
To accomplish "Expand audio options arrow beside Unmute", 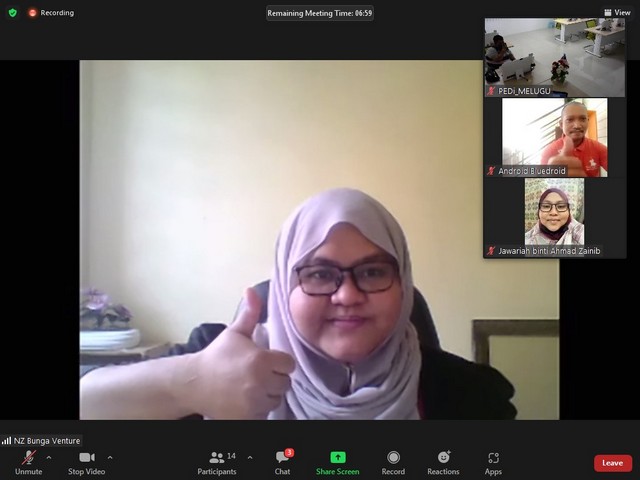I will point(49,457).
